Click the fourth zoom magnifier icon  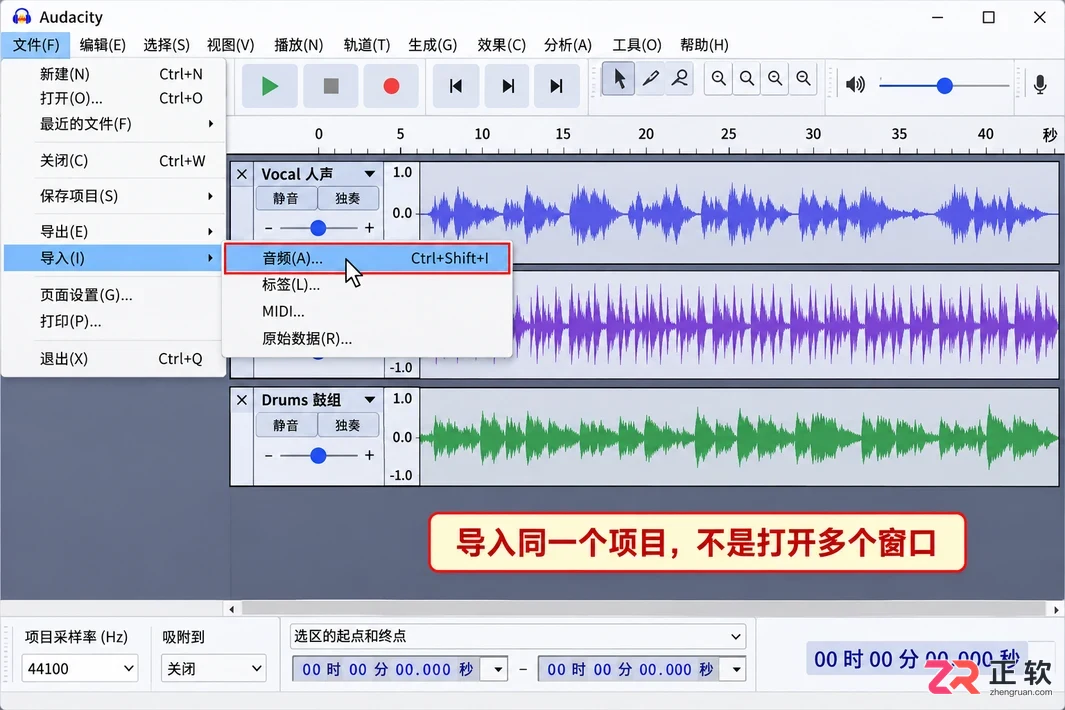point(804,79)
